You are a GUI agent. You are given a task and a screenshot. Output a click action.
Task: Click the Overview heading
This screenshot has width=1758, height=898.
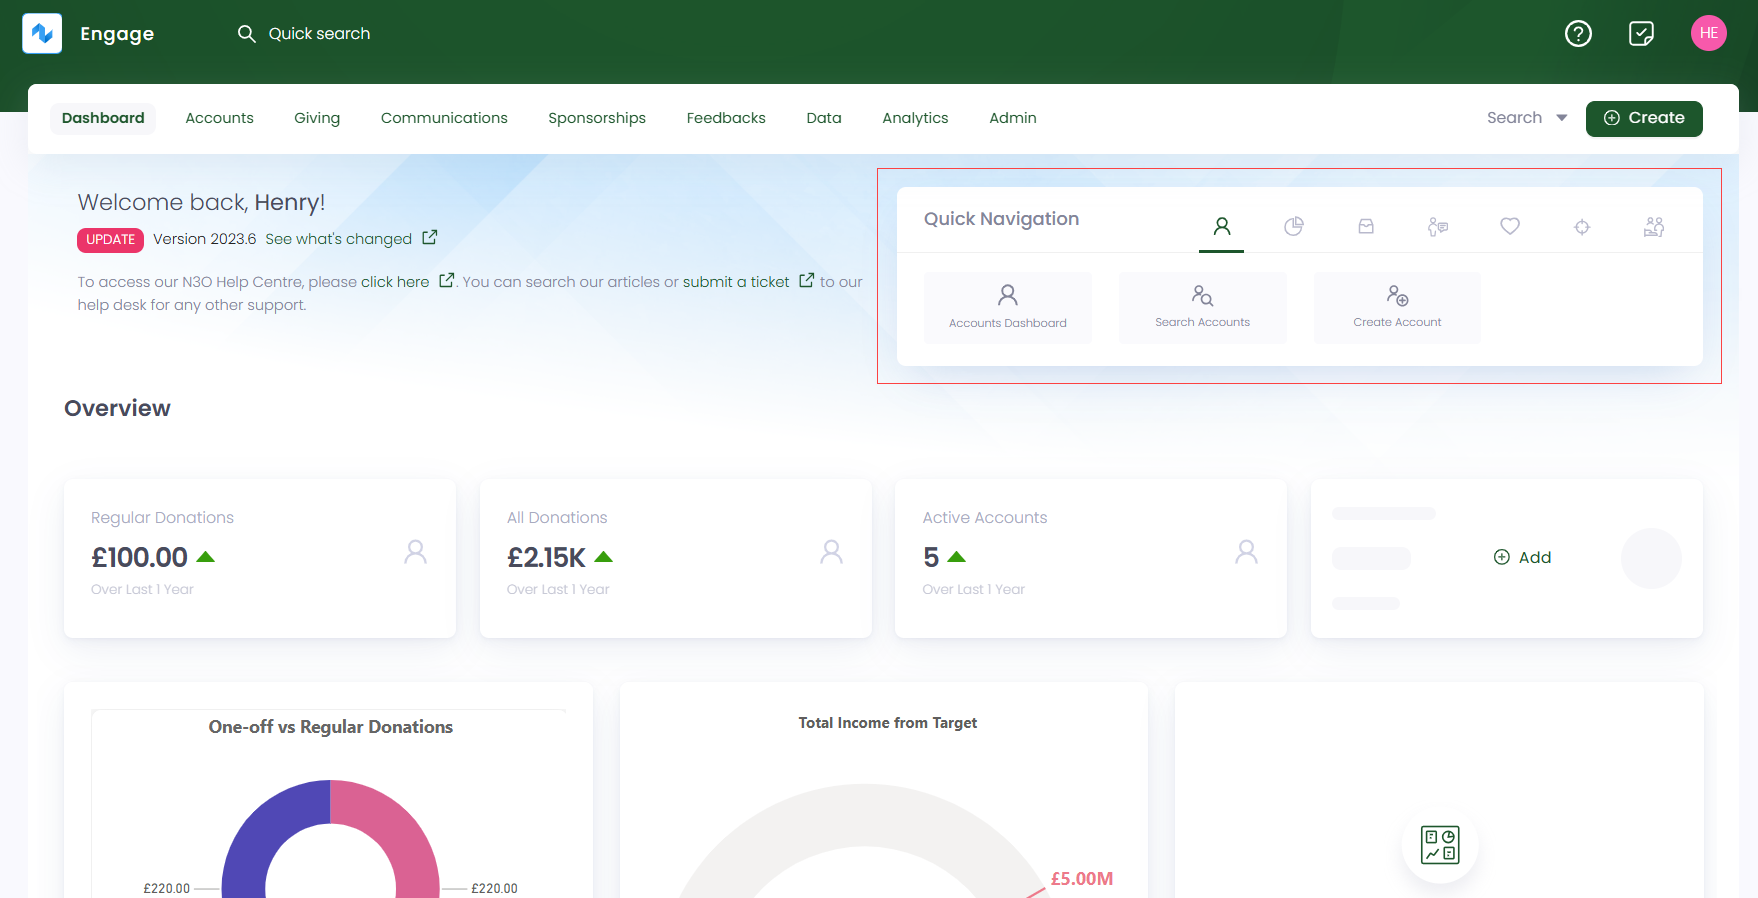pos(117,408)
